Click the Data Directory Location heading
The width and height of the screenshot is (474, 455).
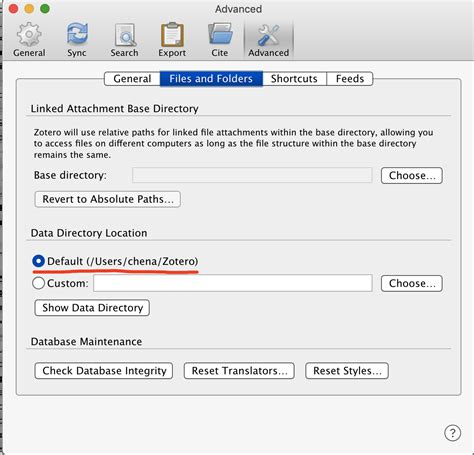point(89,233)
